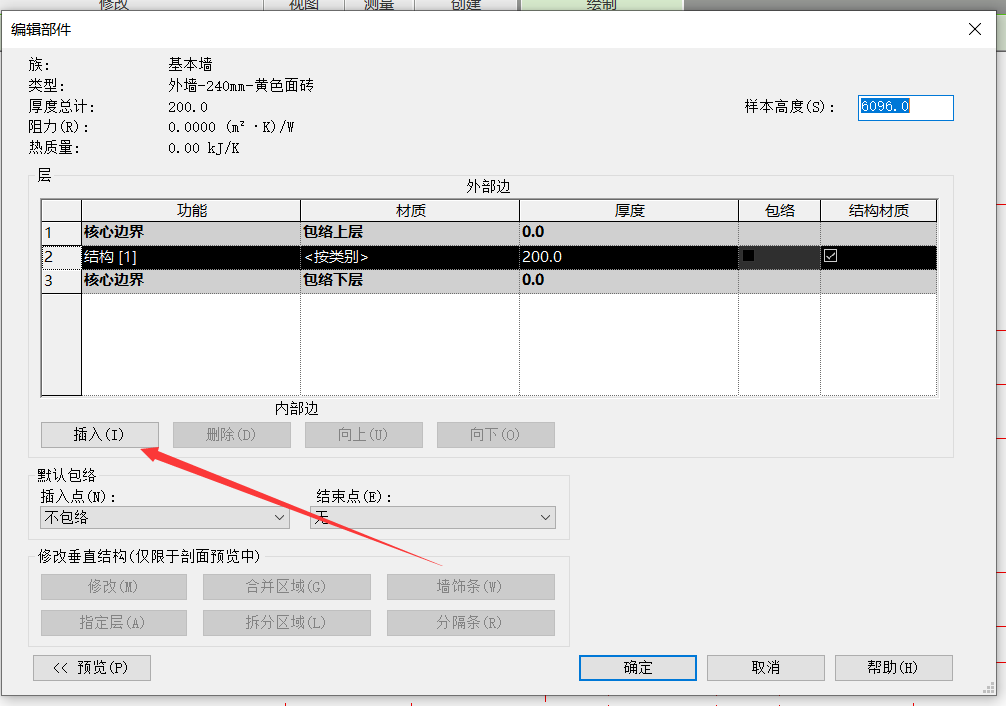Image resolution: width=1006 pixels, height=706 pixels.
Task: Click the 功能 column header
Action: [191, 210]
